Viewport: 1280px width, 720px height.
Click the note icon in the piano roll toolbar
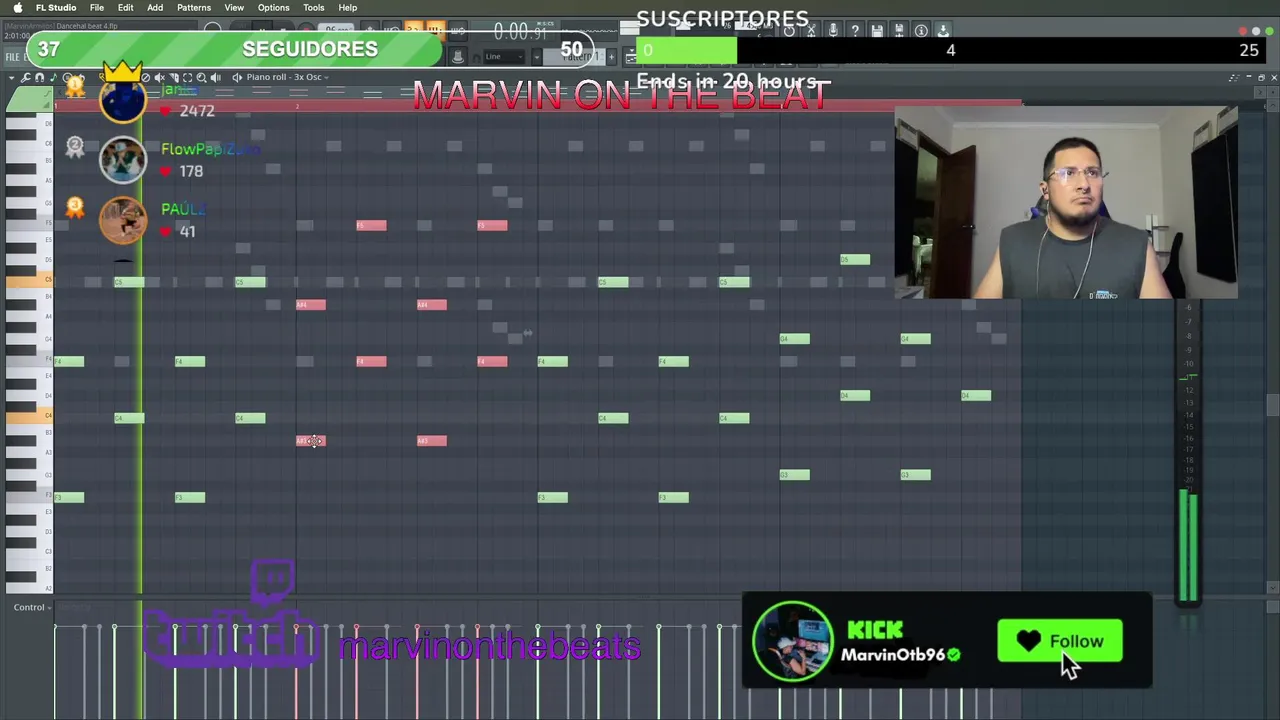(53, 77)
